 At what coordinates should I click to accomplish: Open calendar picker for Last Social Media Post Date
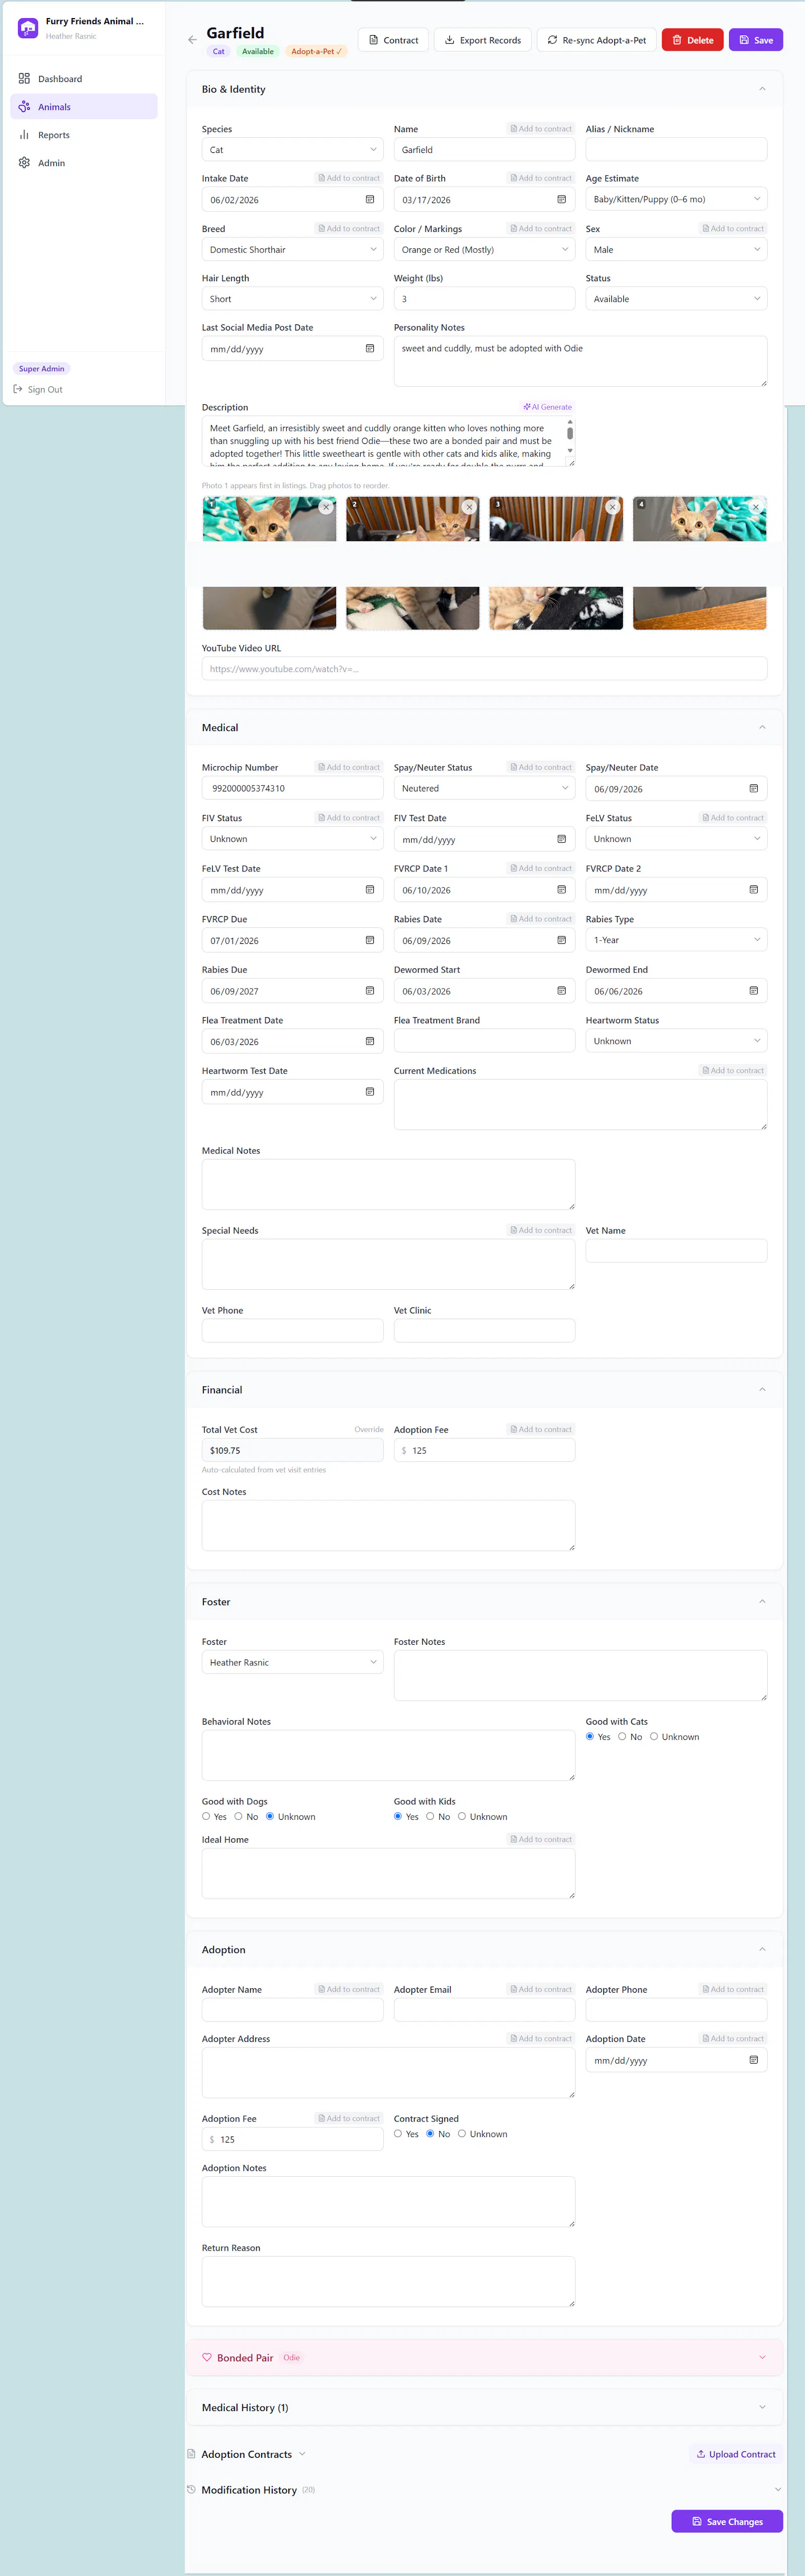click(370, 349)
